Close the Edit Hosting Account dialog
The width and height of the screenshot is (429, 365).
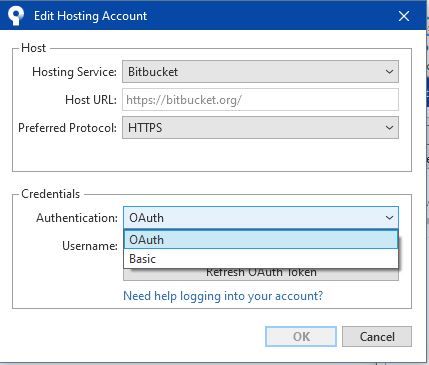(x=404, y=16)
